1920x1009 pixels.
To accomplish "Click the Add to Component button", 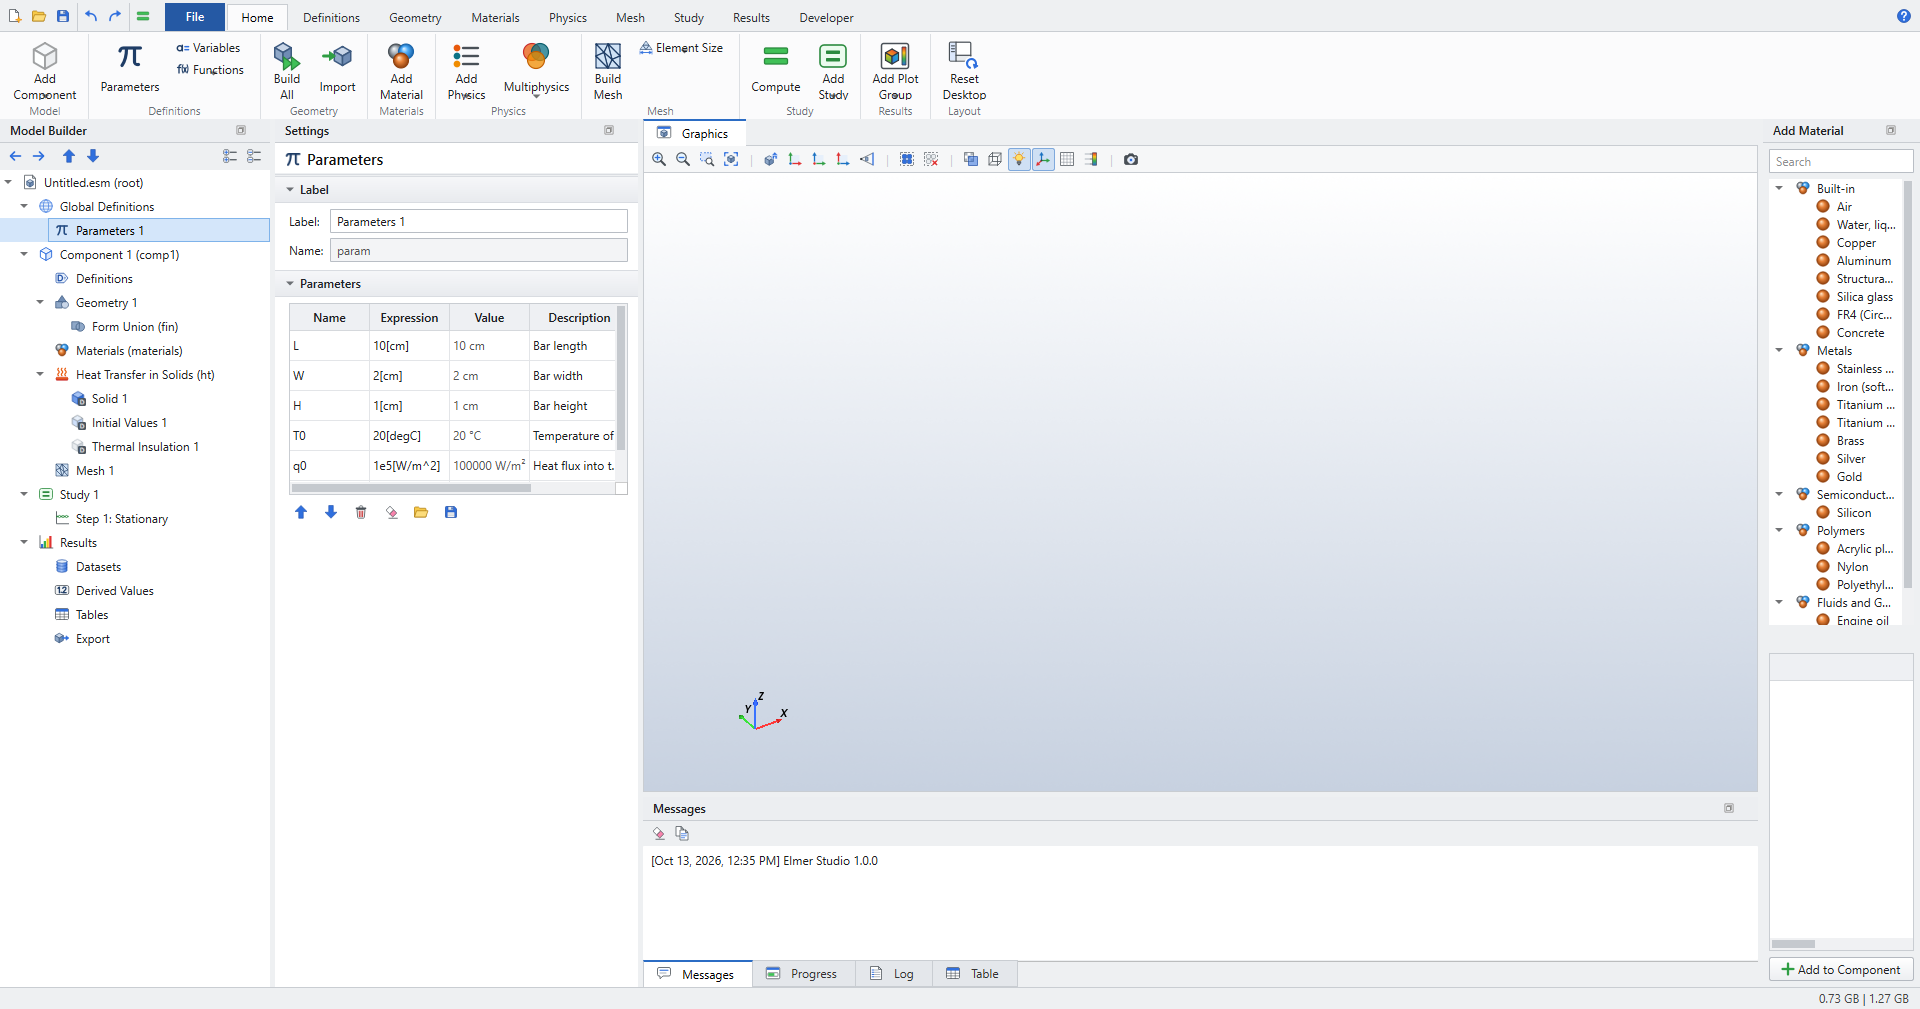I will (x=1841, y=969).
